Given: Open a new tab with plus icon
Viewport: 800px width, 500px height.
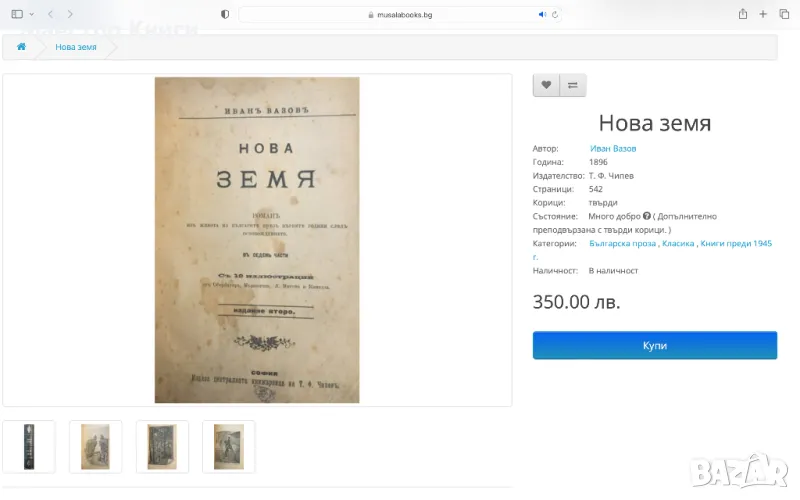Looking at the screenshot, I should [x=763, y=14].
